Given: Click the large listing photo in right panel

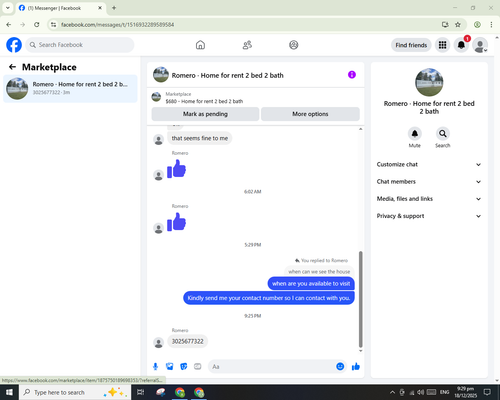Looking at the screenshot, I should (x=429, y=82).
